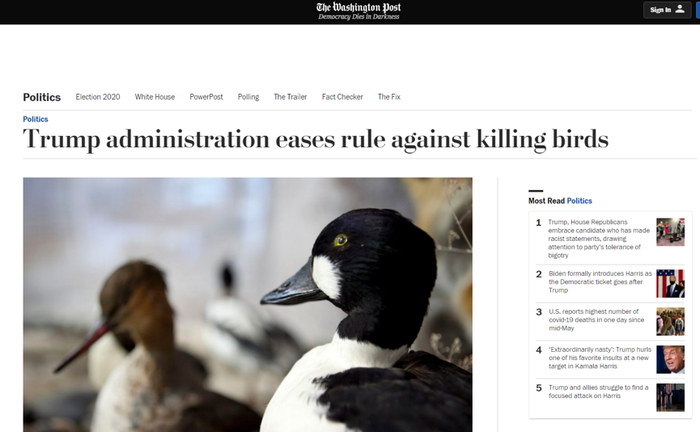This screenshot has height=432, width=700.
Task: Click the blue Politics breadcrumb link
Action: tap(35, 119)
